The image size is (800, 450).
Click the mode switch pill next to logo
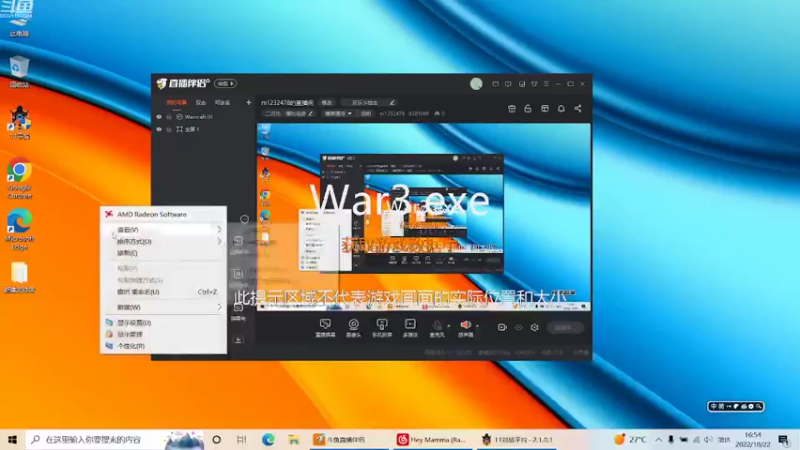tap(225, 84)
